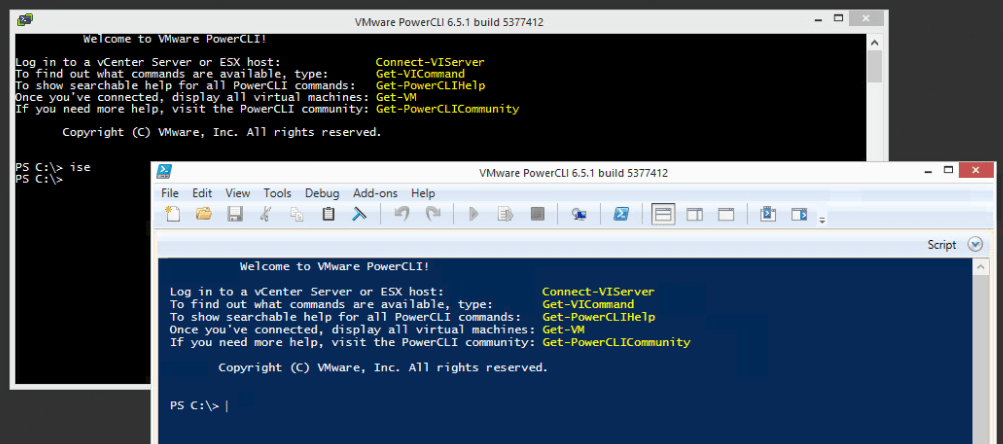Viewport: 1003px width, 444px height.
Task: Click Get-VM text in ISE console
Action: coord(563,329)
